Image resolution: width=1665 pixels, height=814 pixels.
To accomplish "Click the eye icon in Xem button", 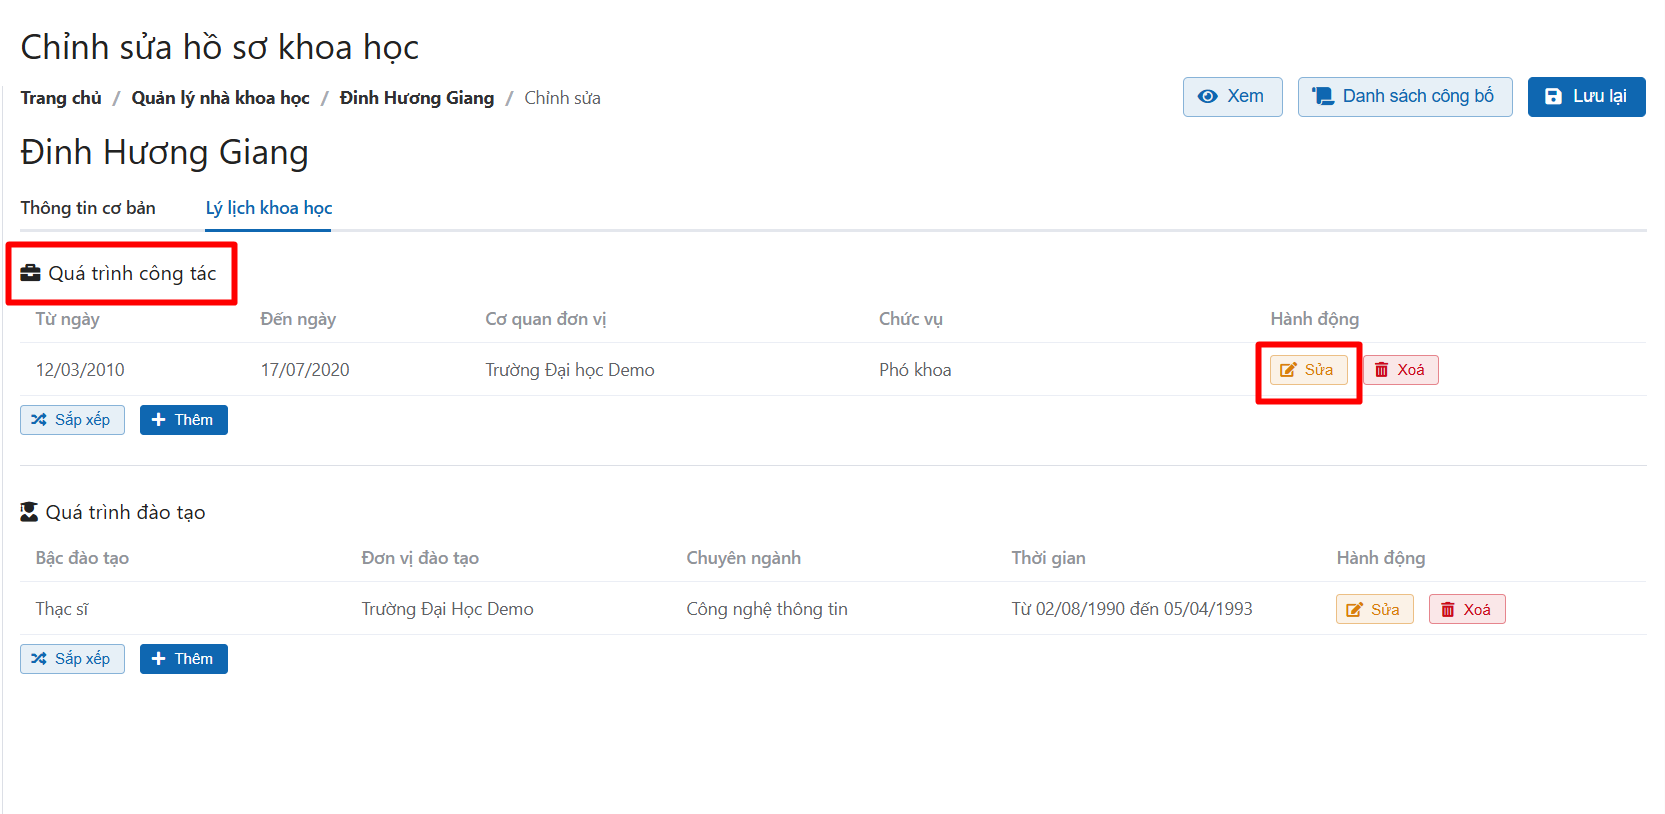I will pos(1207,97).
